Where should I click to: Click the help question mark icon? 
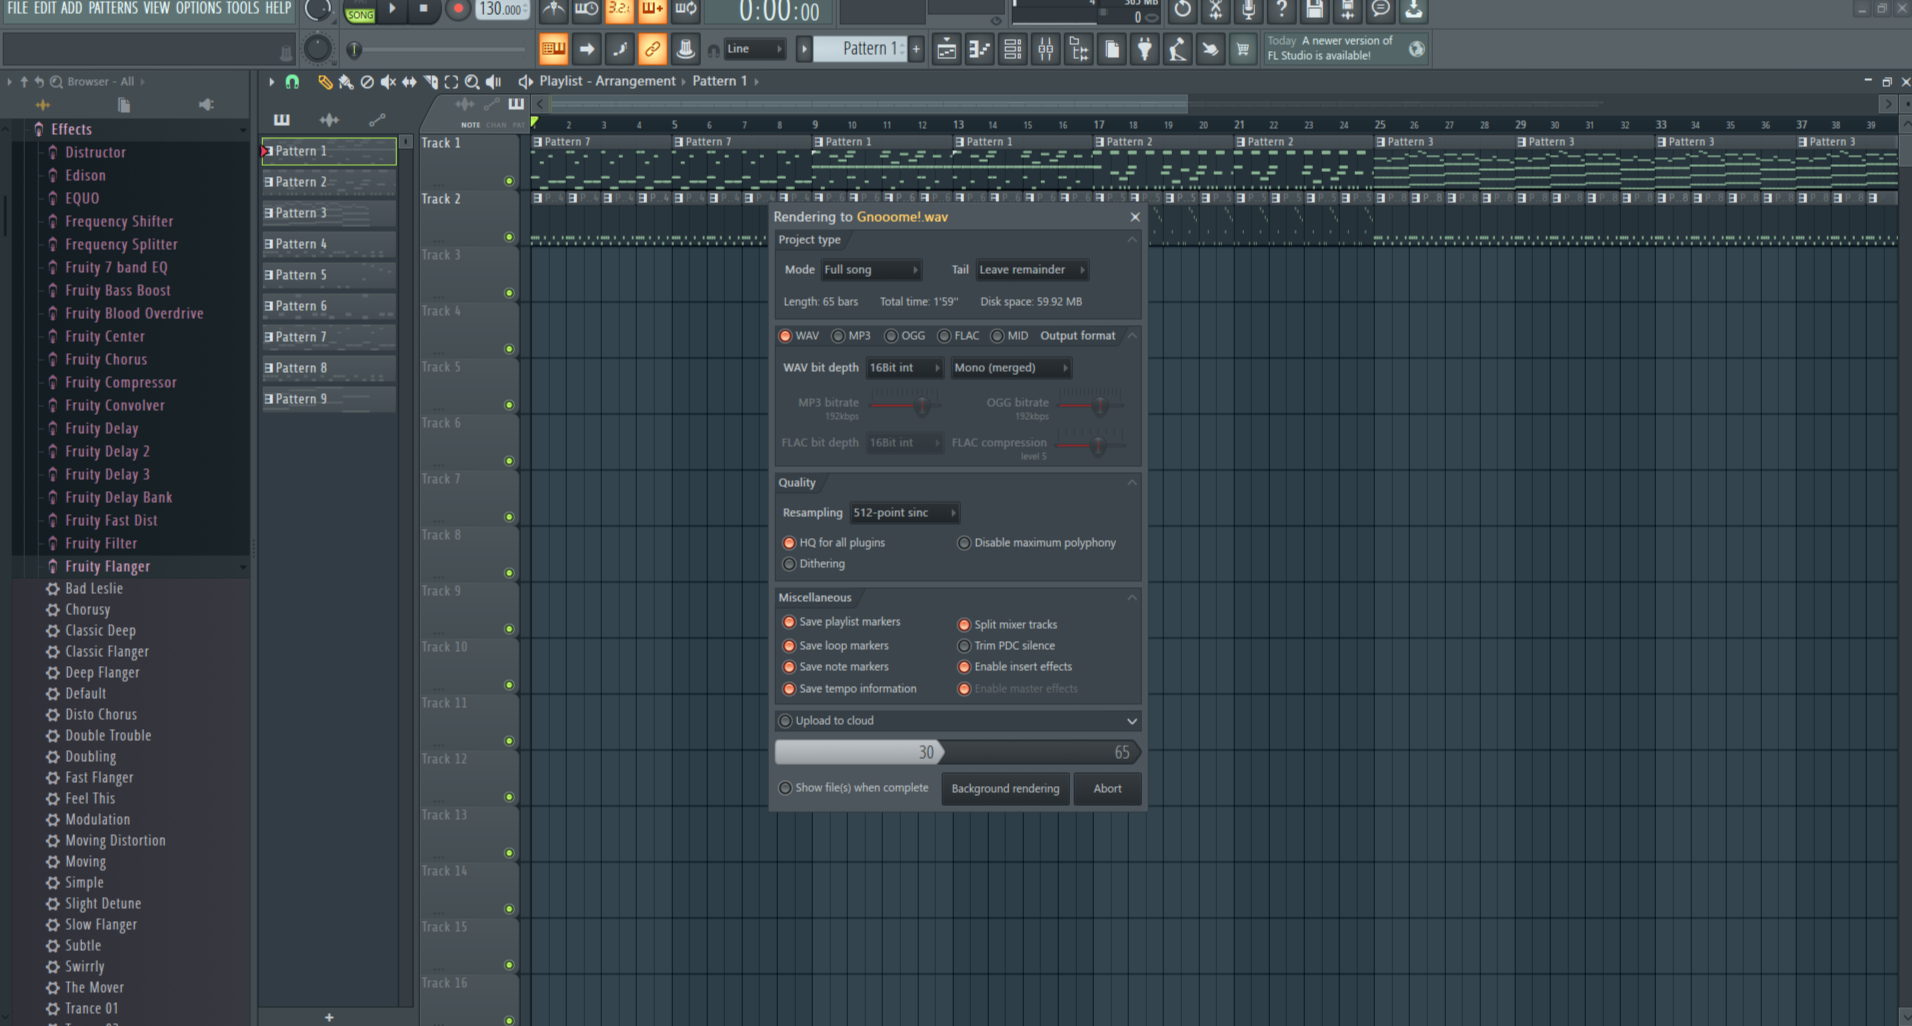1281,10
